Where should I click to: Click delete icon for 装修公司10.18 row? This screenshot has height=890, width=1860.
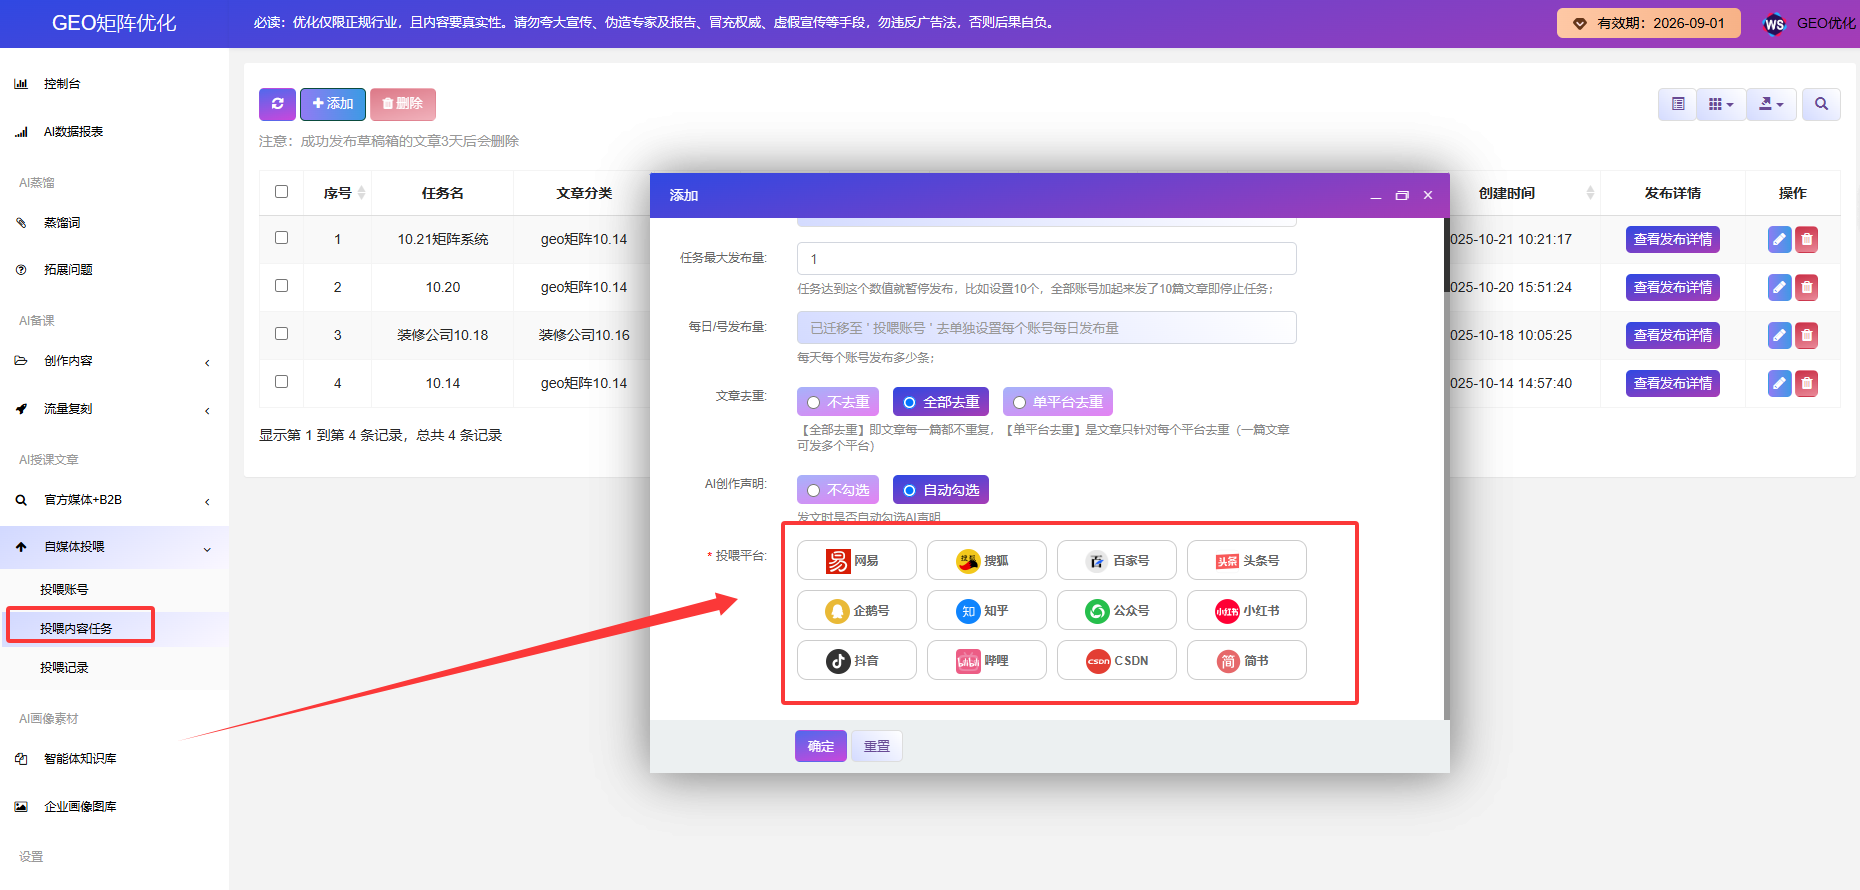[1806, 336]
